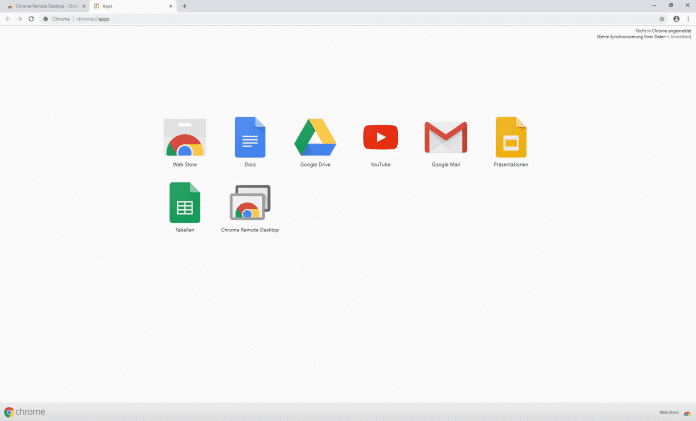
Task: Click the Web Store link in footer
Action: point(668,412)
